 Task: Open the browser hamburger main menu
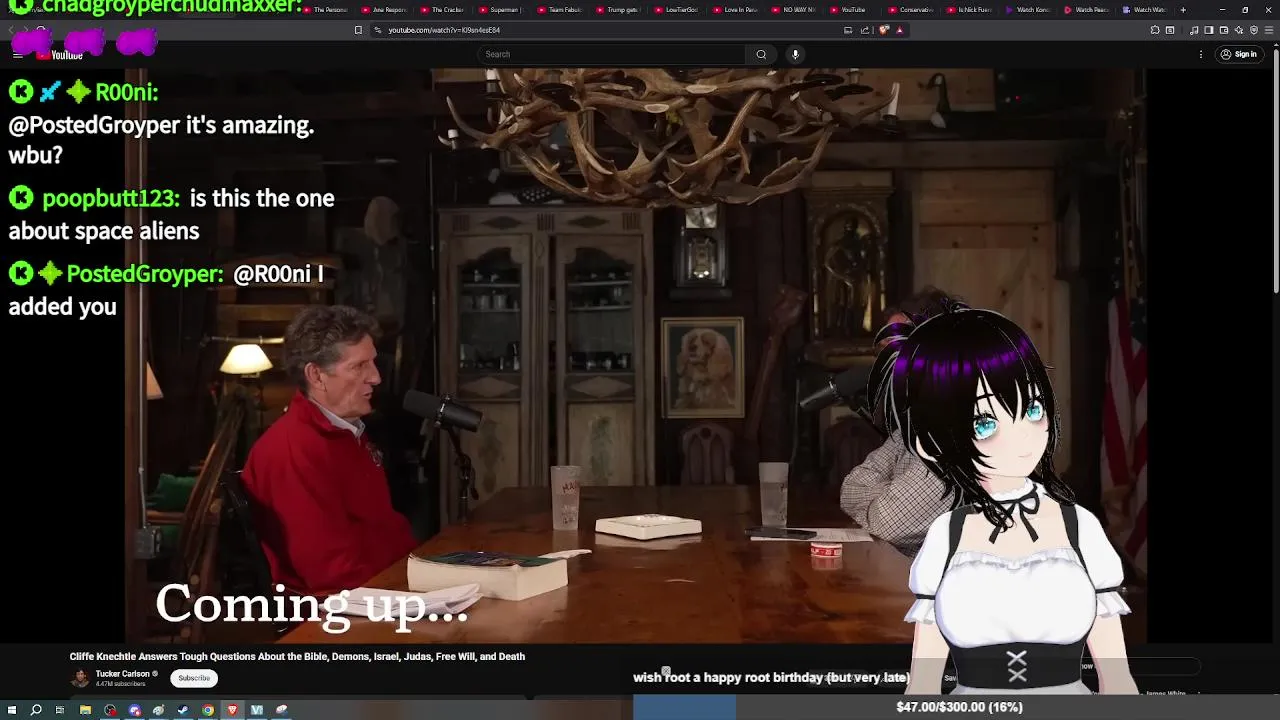click(1269, 30)
